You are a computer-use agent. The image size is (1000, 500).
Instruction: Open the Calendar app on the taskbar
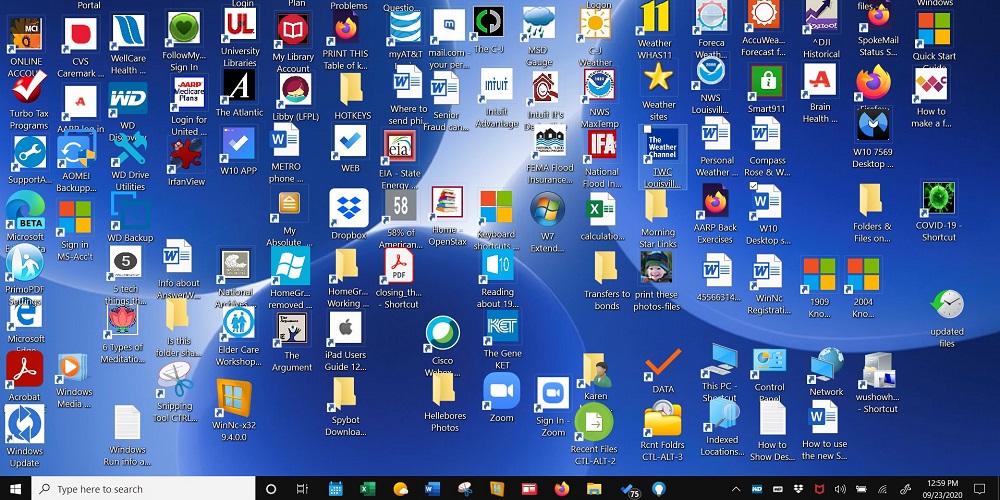(335, 489)
